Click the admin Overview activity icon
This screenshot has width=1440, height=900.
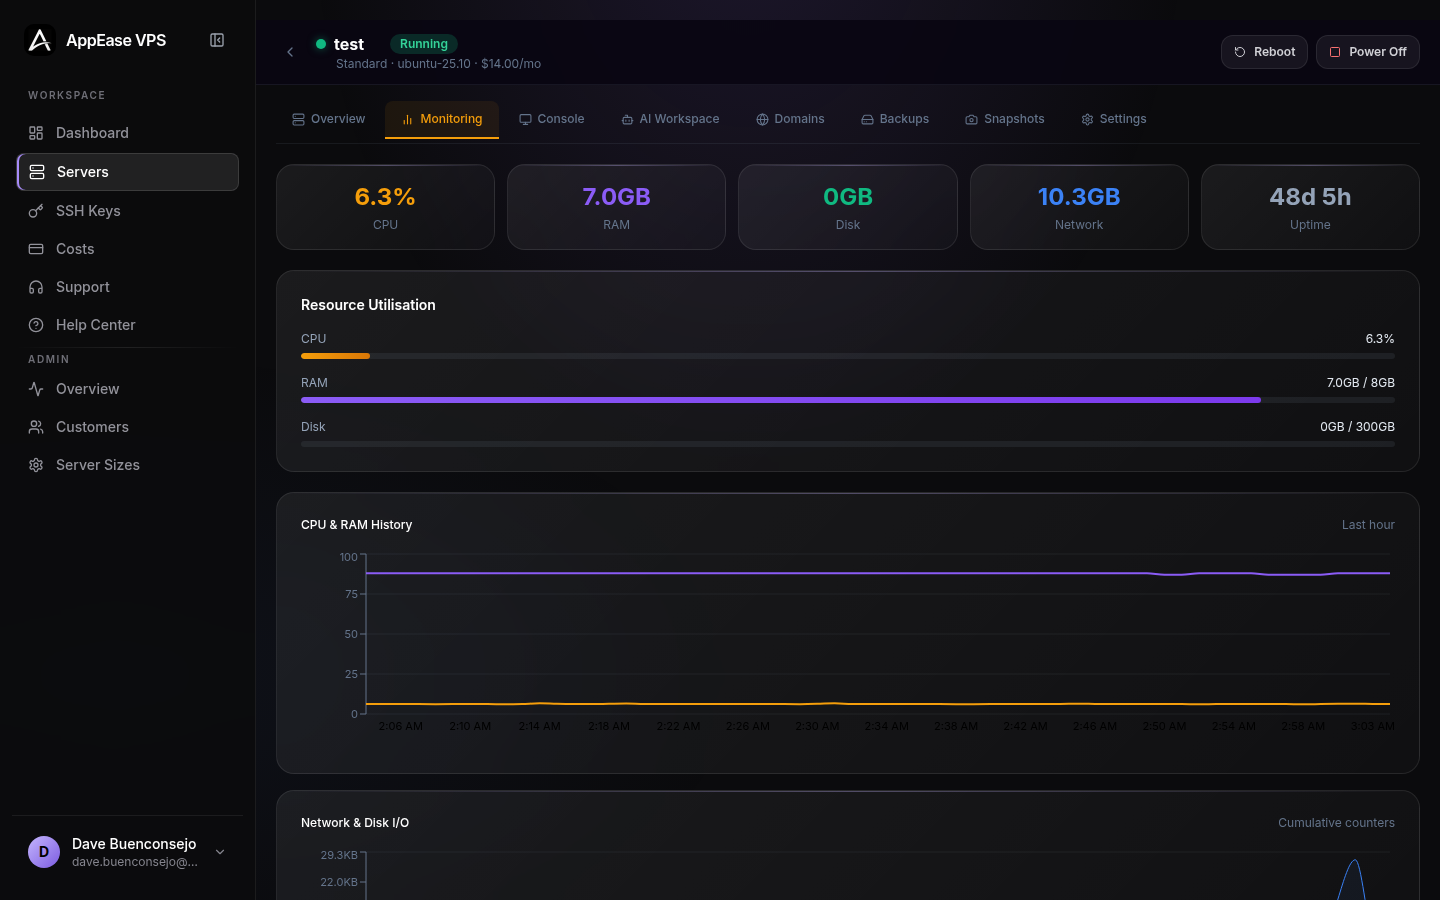pos(36,389)
